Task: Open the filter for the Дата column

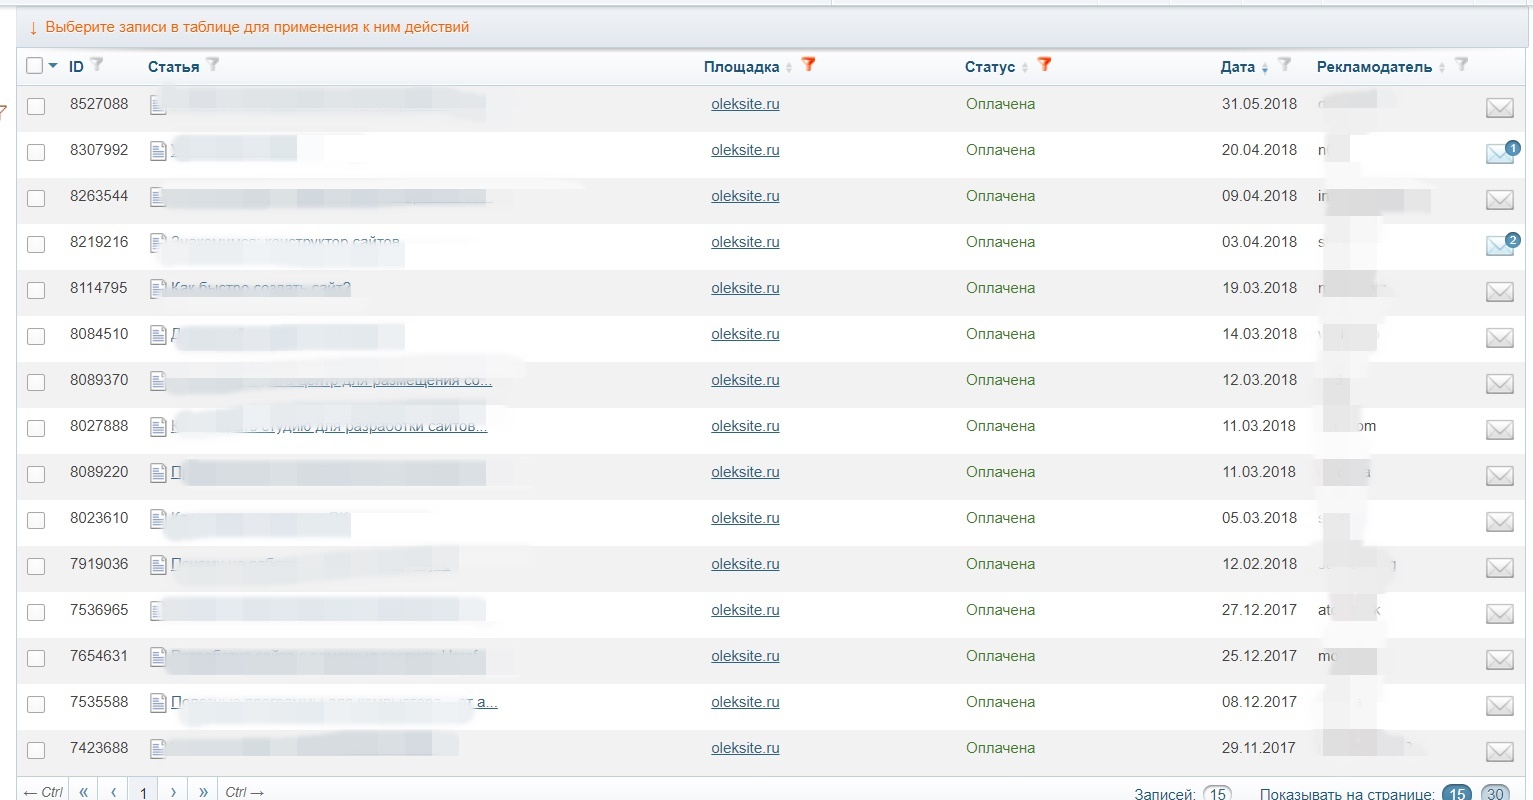Action: [x=1285, y=65]
